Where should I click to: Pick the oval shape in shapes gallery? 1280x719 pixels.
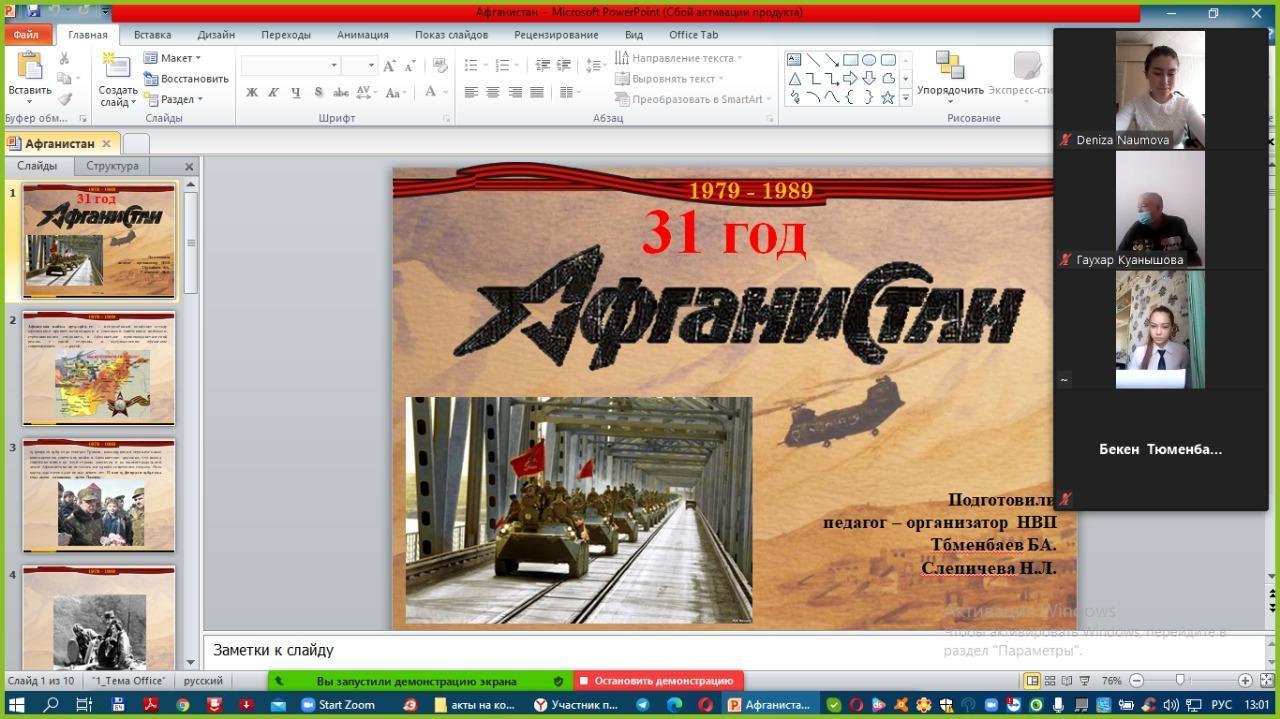tap(868, 60)
